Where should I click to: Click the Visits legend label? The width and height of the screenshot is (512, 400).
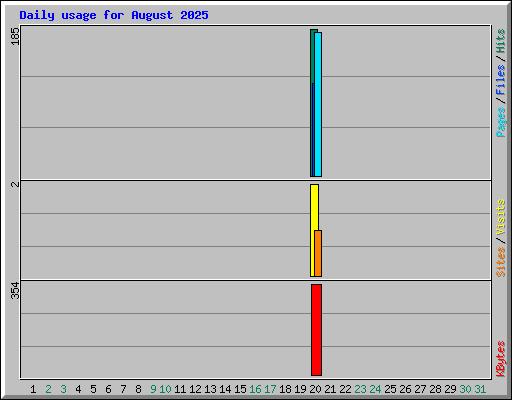coord(500,217)
